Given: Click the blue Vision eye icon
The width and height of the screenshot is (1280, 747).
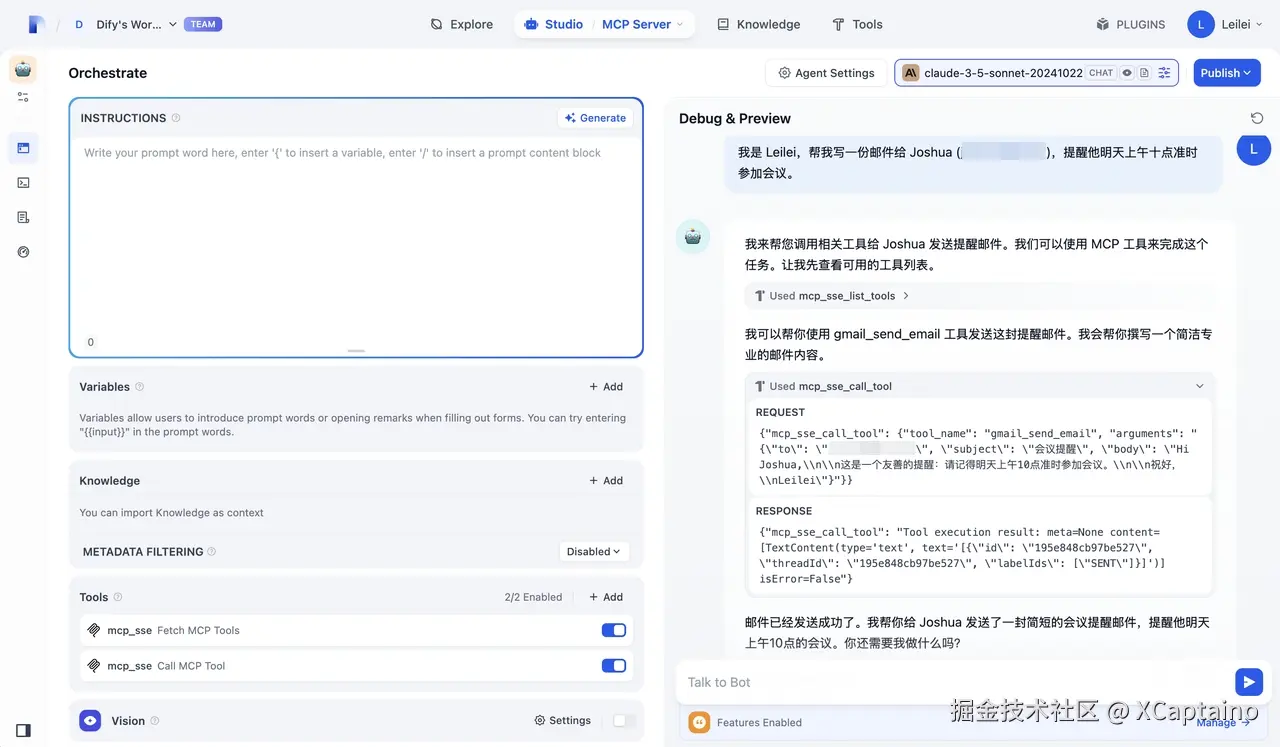Looking at the screenshot, I should tap(90, 720).
